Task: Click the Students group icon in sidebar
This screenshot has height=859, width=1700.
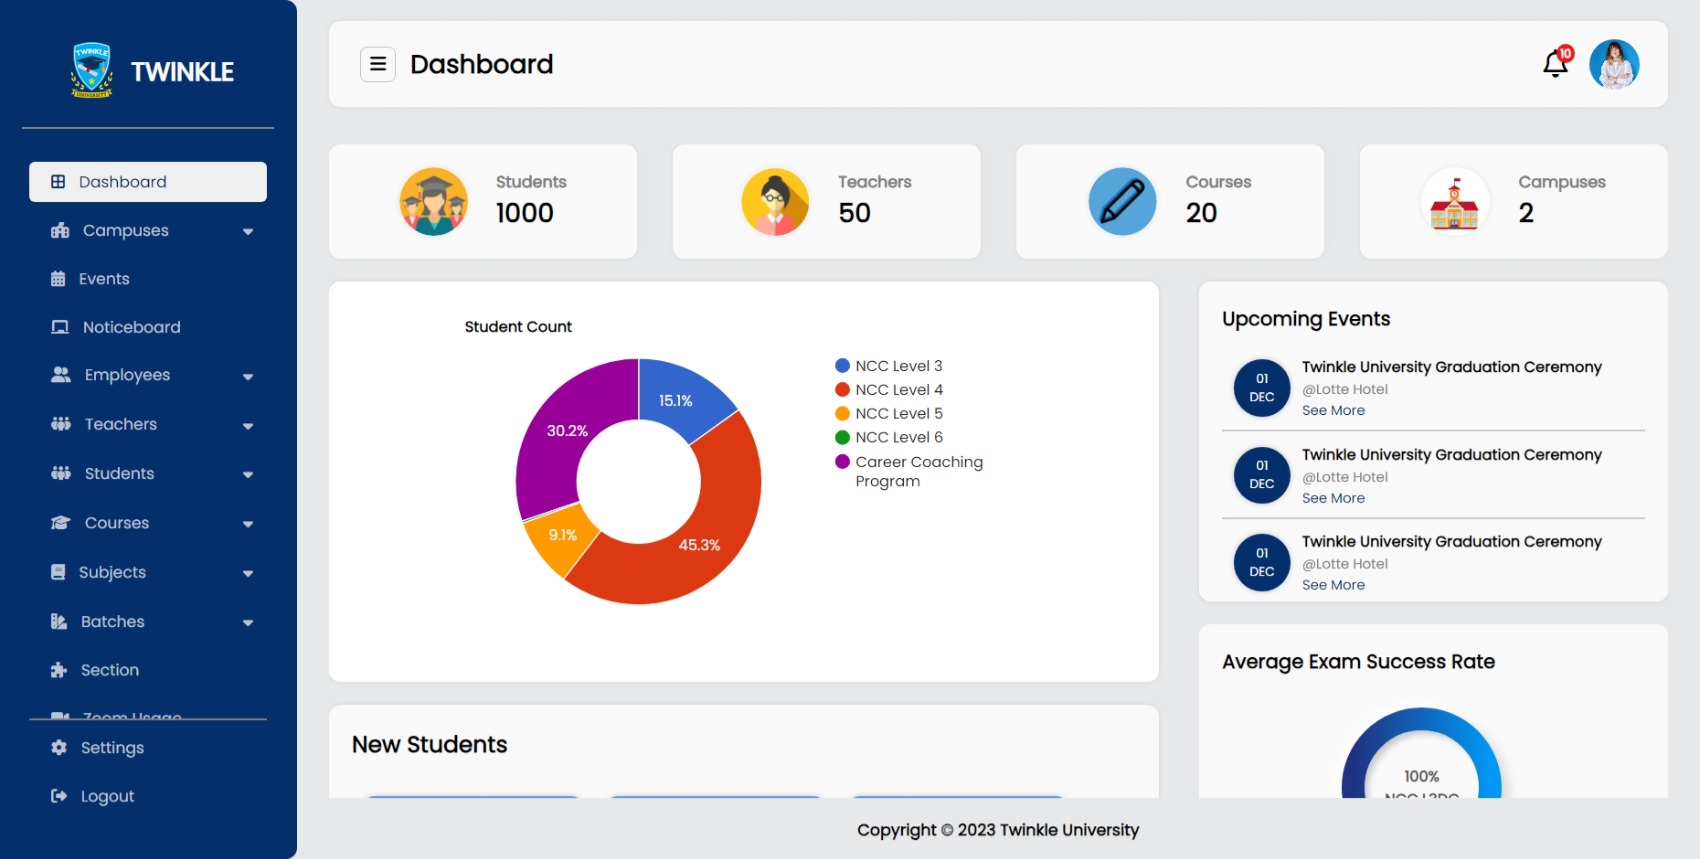Action: [x=61, y=473]
